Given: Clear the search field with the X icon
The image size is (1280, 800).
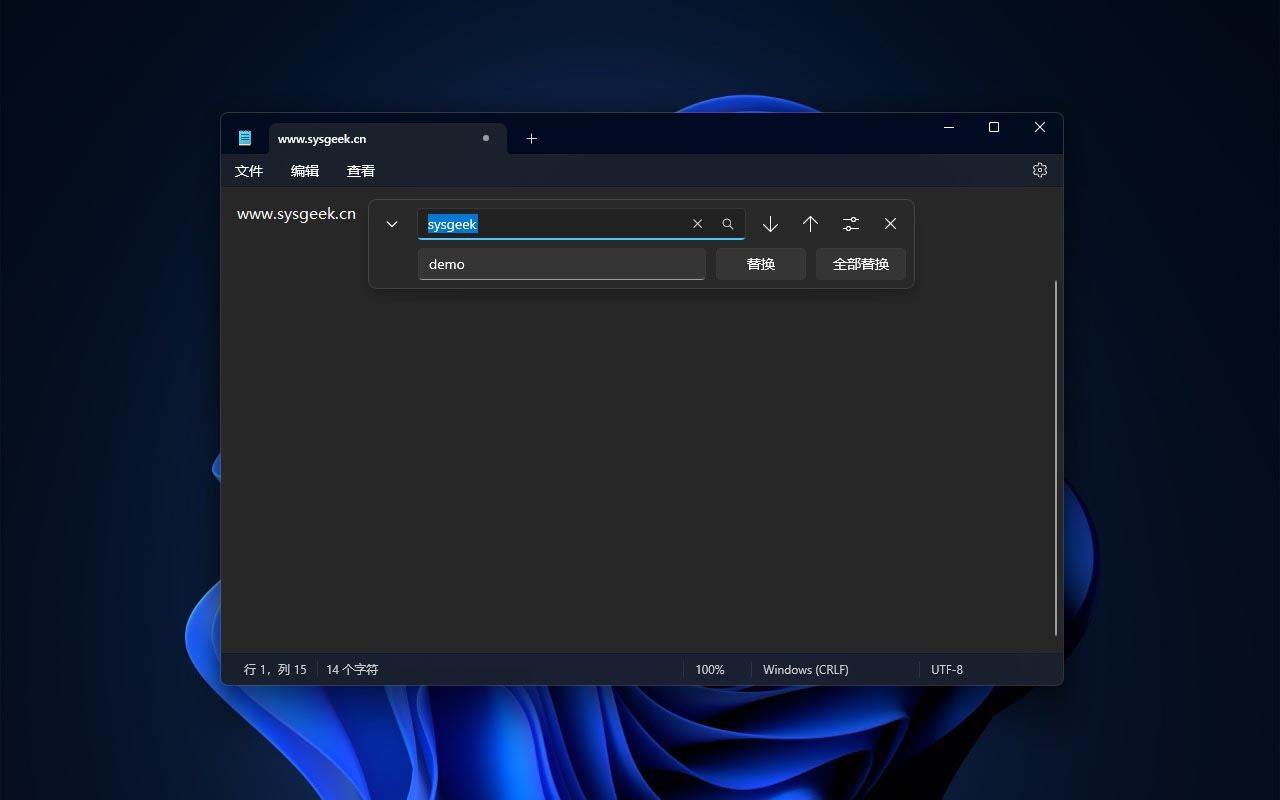Looking at the screenshot, I should (x=697, y=224).
